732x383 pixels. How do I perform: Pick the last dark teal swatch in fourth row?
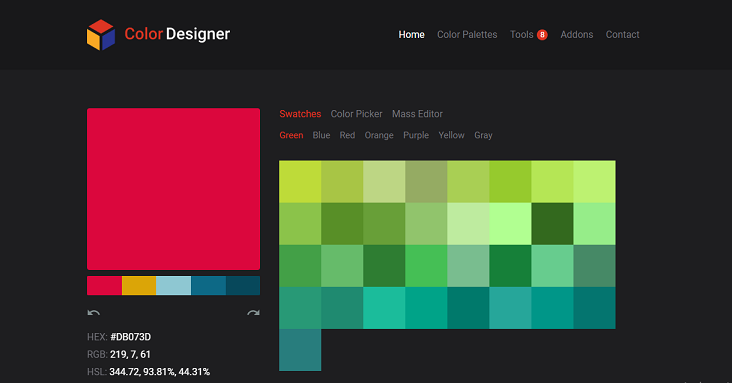click(x=594, y=308)
